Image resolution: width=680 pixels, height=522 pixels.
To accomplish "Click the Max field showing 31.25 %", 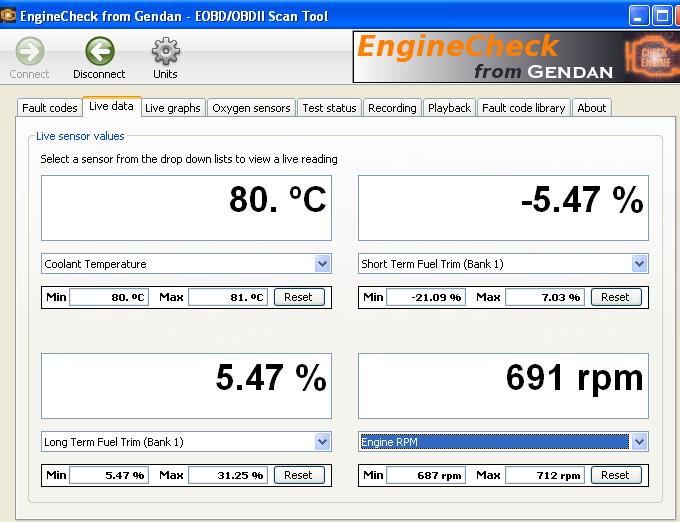I will point(228,475).
